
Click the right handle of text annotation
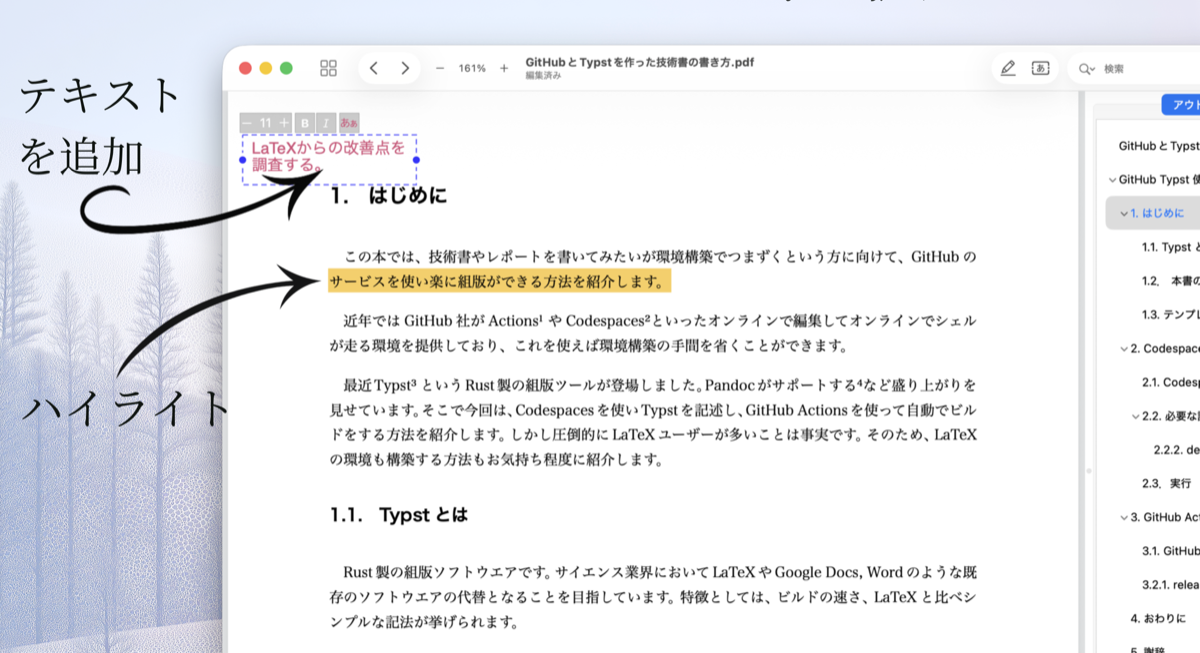coord(416,160)
